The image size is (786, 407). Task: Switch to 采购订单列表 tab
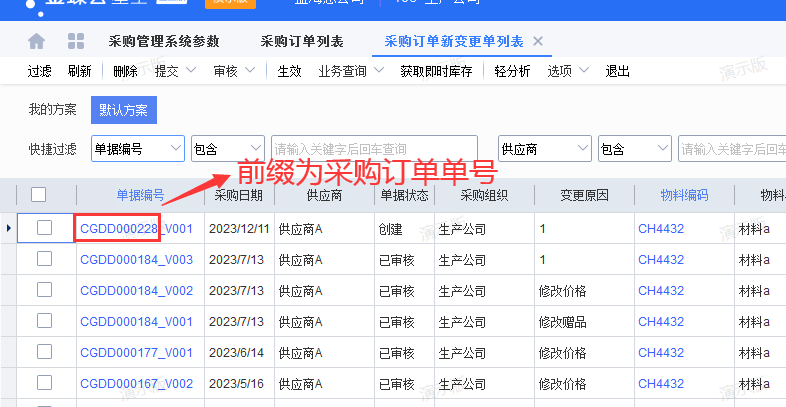tap(302, 41)
